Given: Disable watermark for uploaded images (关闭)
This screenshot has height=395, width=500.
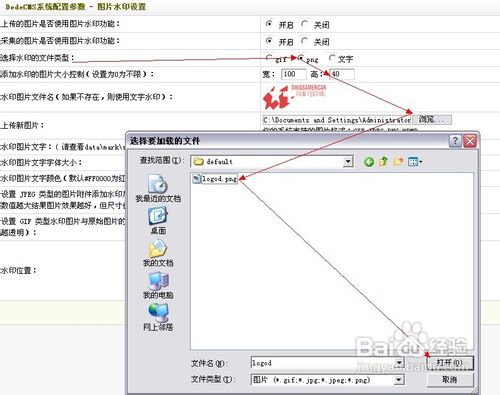Looking at the screenshot, I should coord(304,24).
